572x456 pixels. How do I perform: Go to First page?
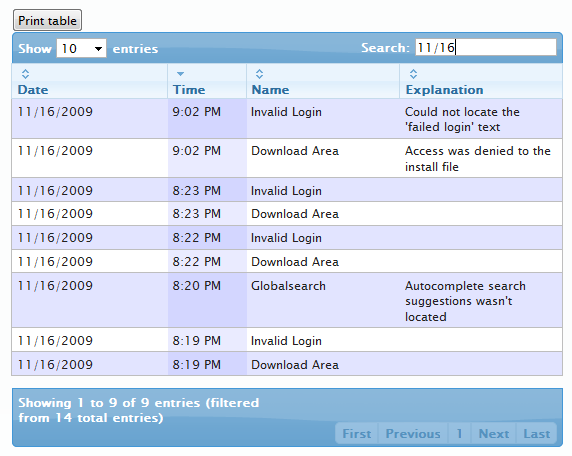(357, 433)
